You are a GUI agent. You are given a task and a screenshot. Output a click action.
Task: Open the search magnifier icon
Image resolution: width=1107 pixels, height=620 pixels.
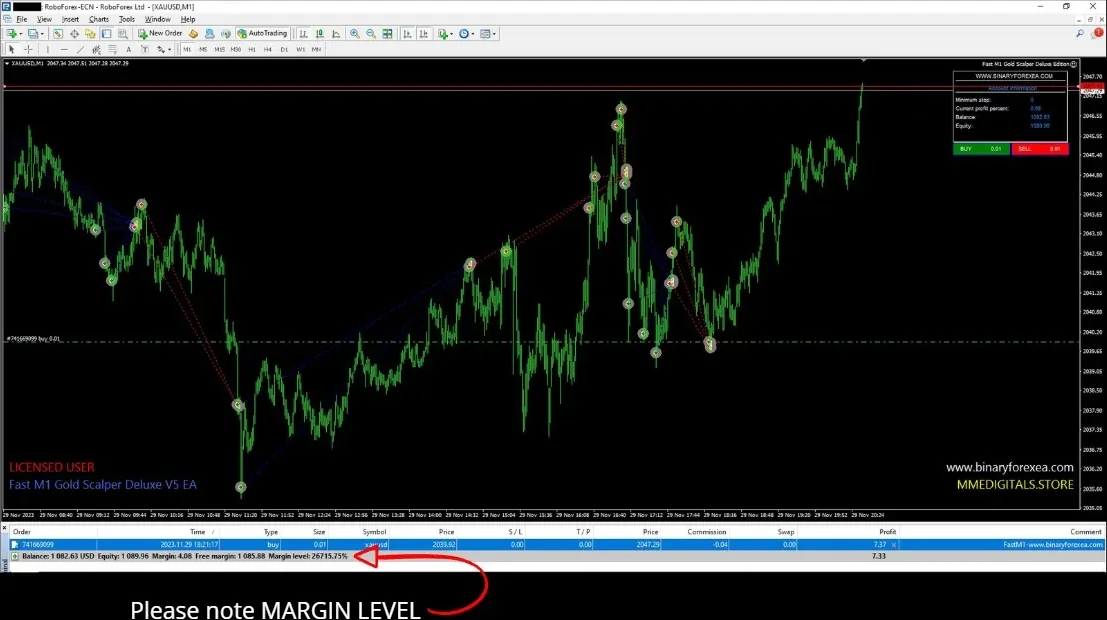[x=1079, y=33]
